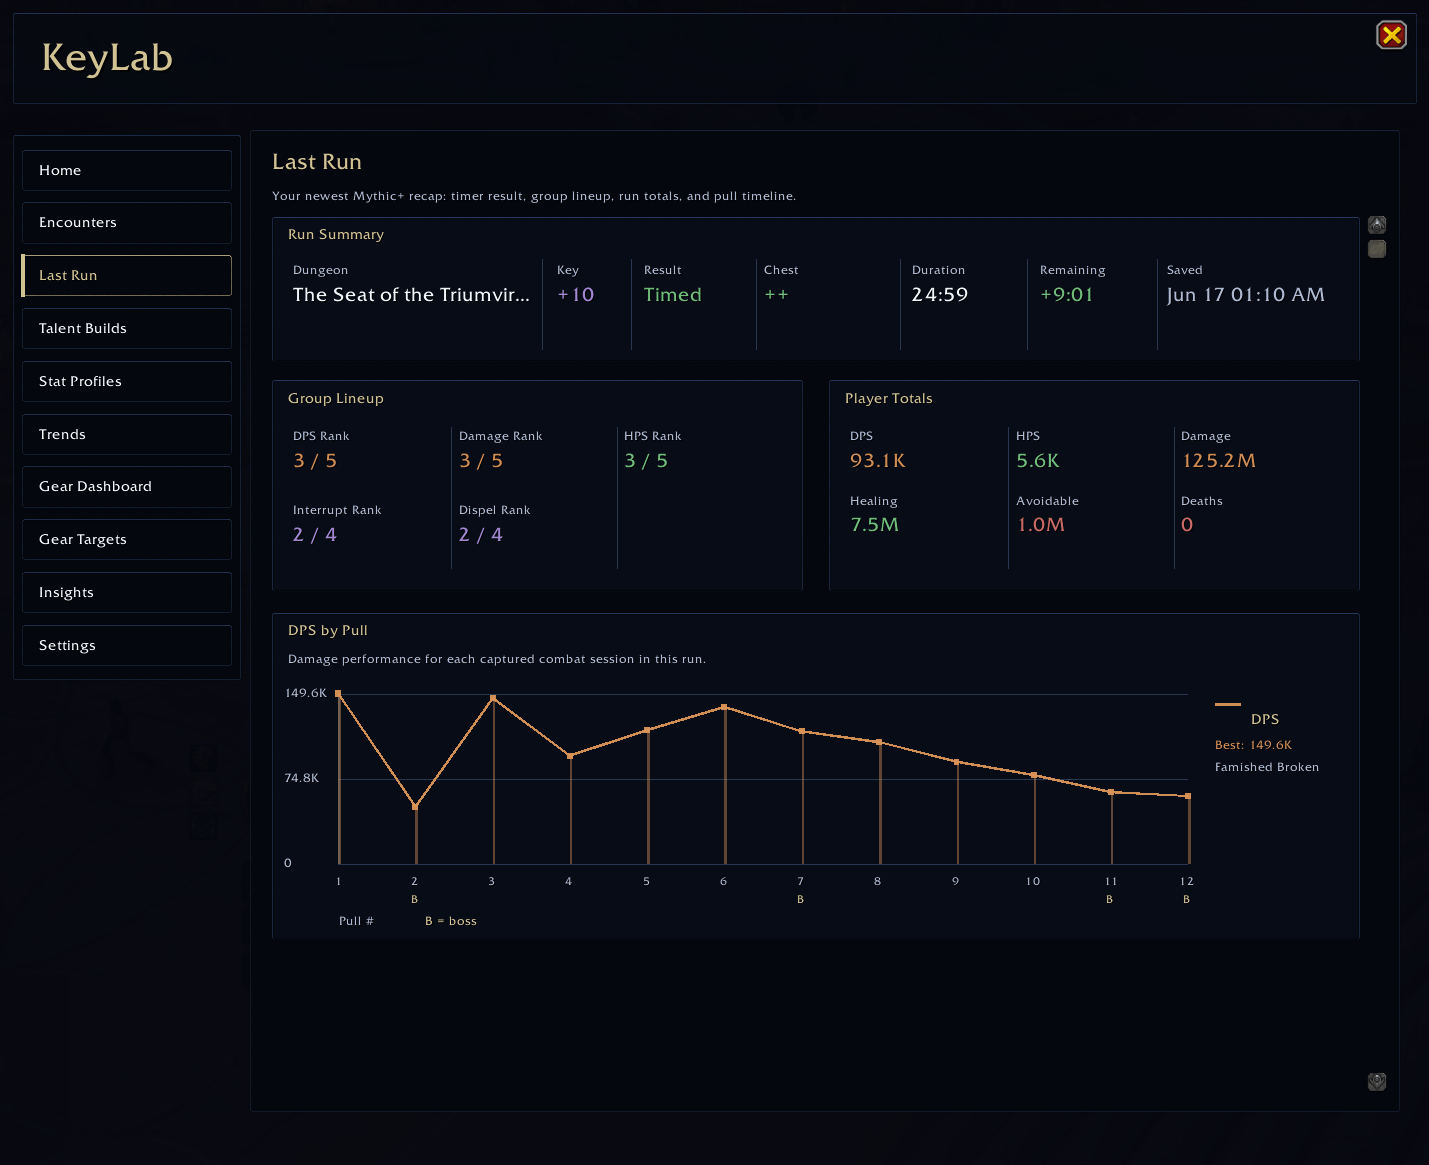Pick the pull 4 data point
Viewport: 1429px width, 1165px height.
pyautogui.click(x=570, y=756)
